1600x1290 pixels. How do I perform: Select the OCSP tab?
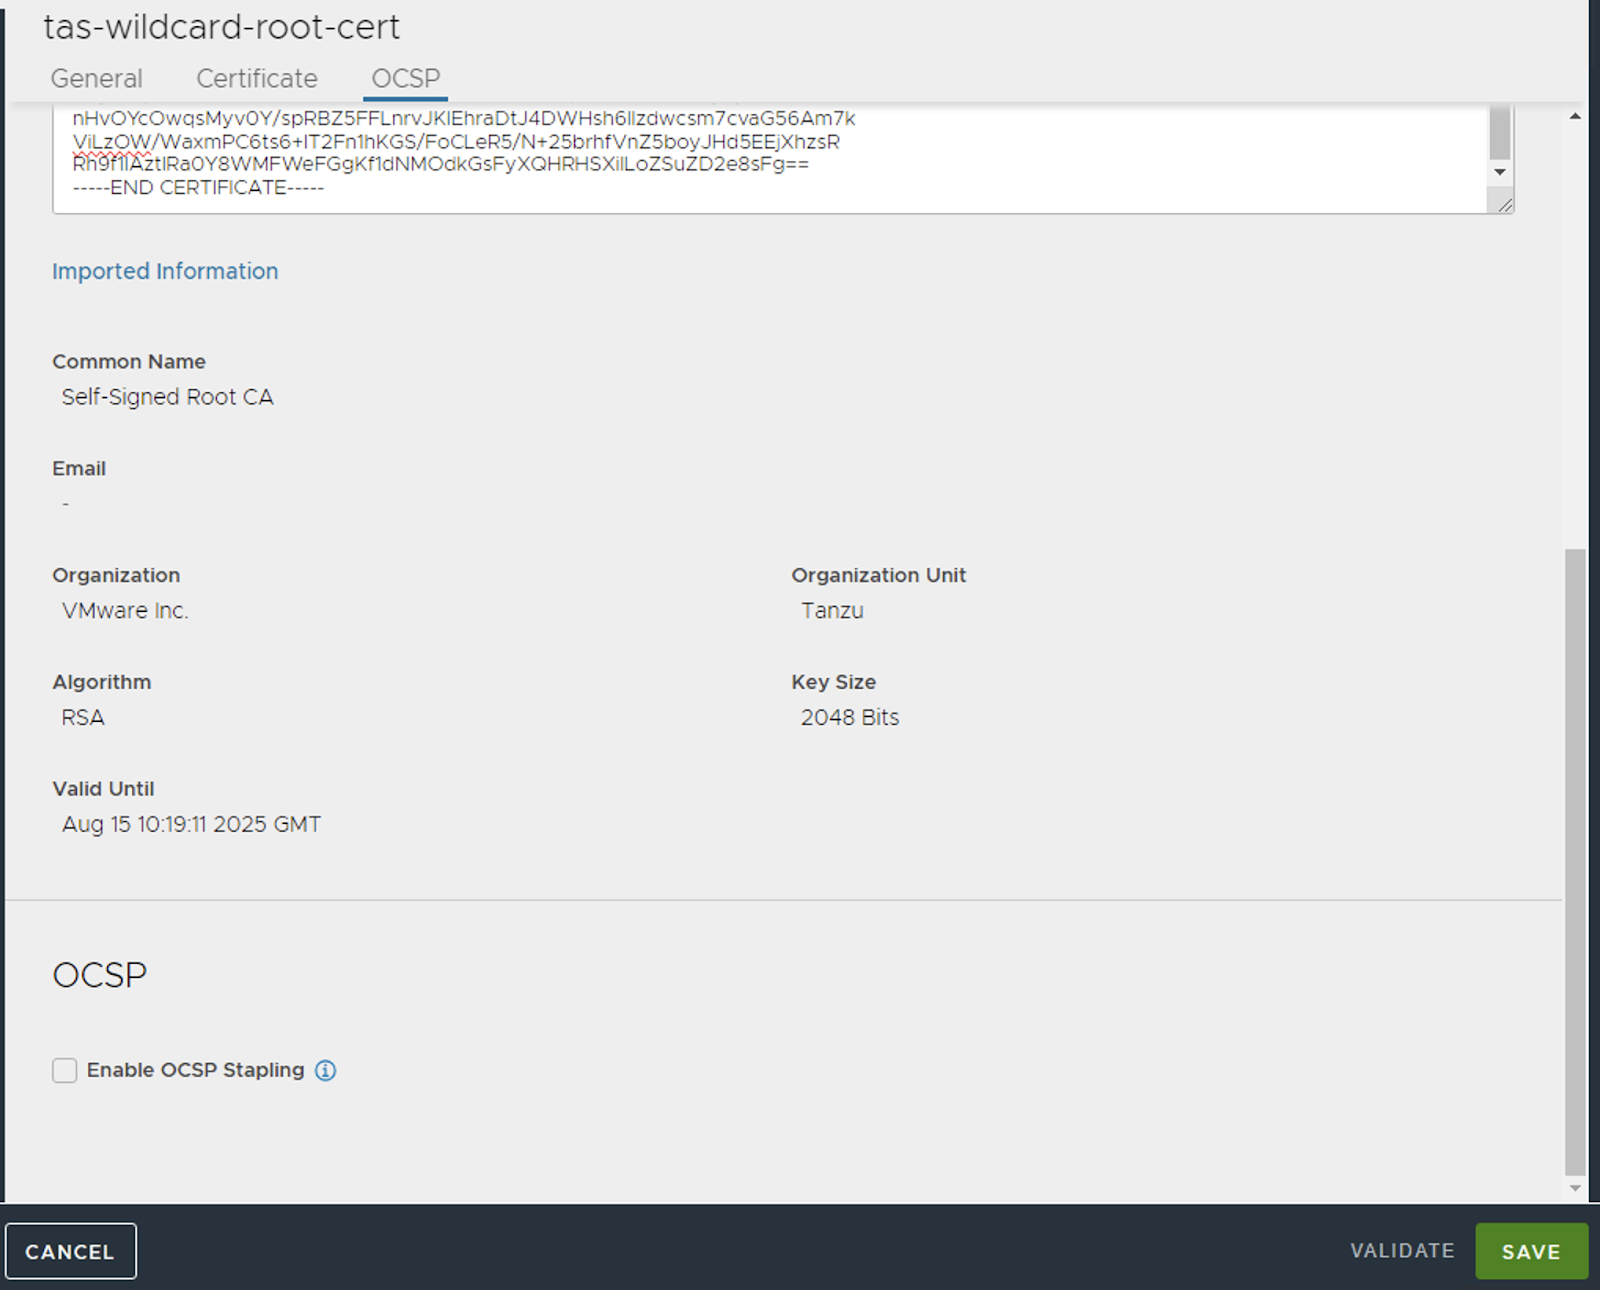405,78
